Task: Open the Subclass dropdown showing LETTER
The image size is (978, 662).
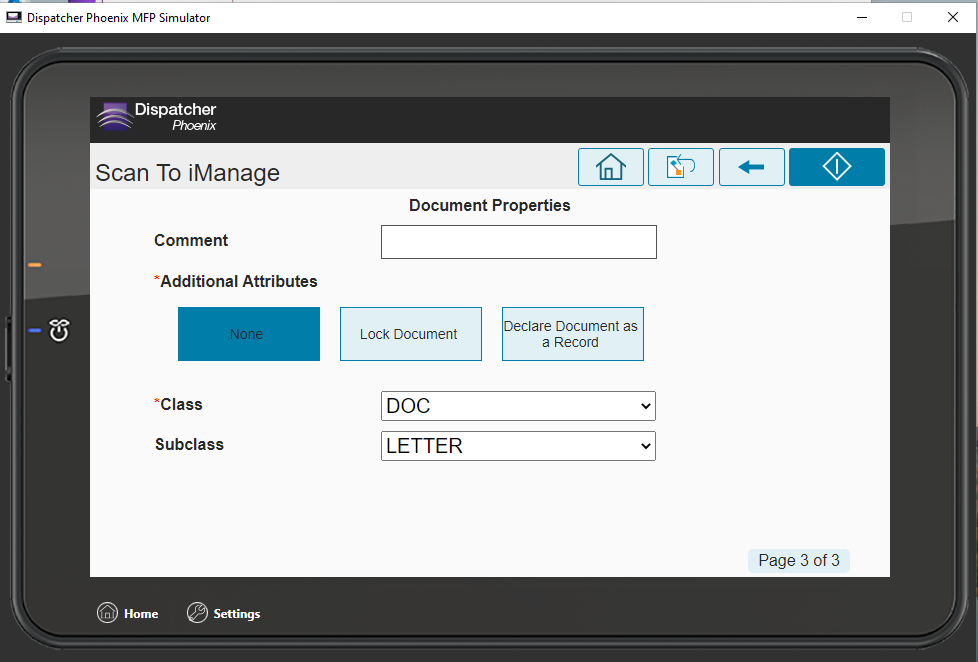Action: 517,445
